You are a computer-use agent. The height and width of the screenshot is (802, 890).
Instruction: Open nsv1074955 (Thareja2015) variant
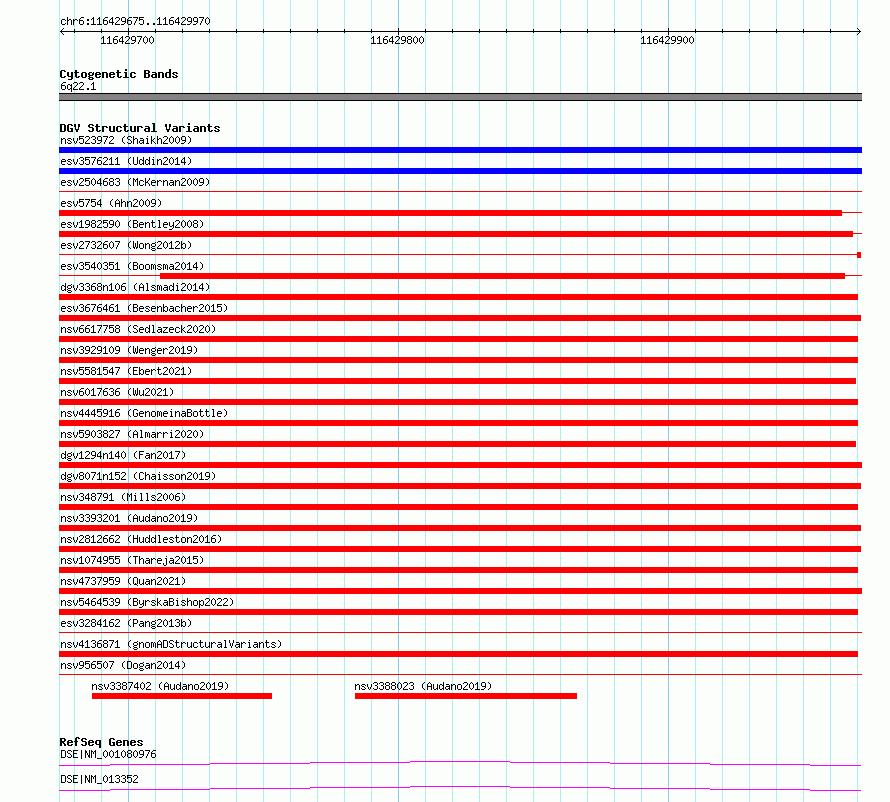click(x=132, y=560)
